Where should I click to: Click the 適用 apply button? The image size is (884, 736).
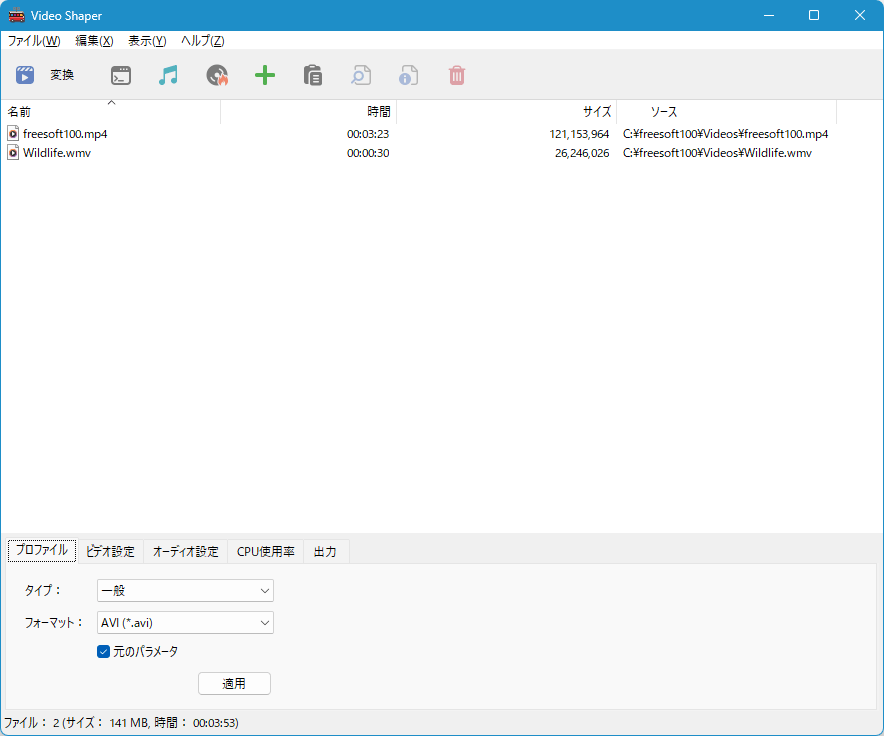tap(234, 684)
